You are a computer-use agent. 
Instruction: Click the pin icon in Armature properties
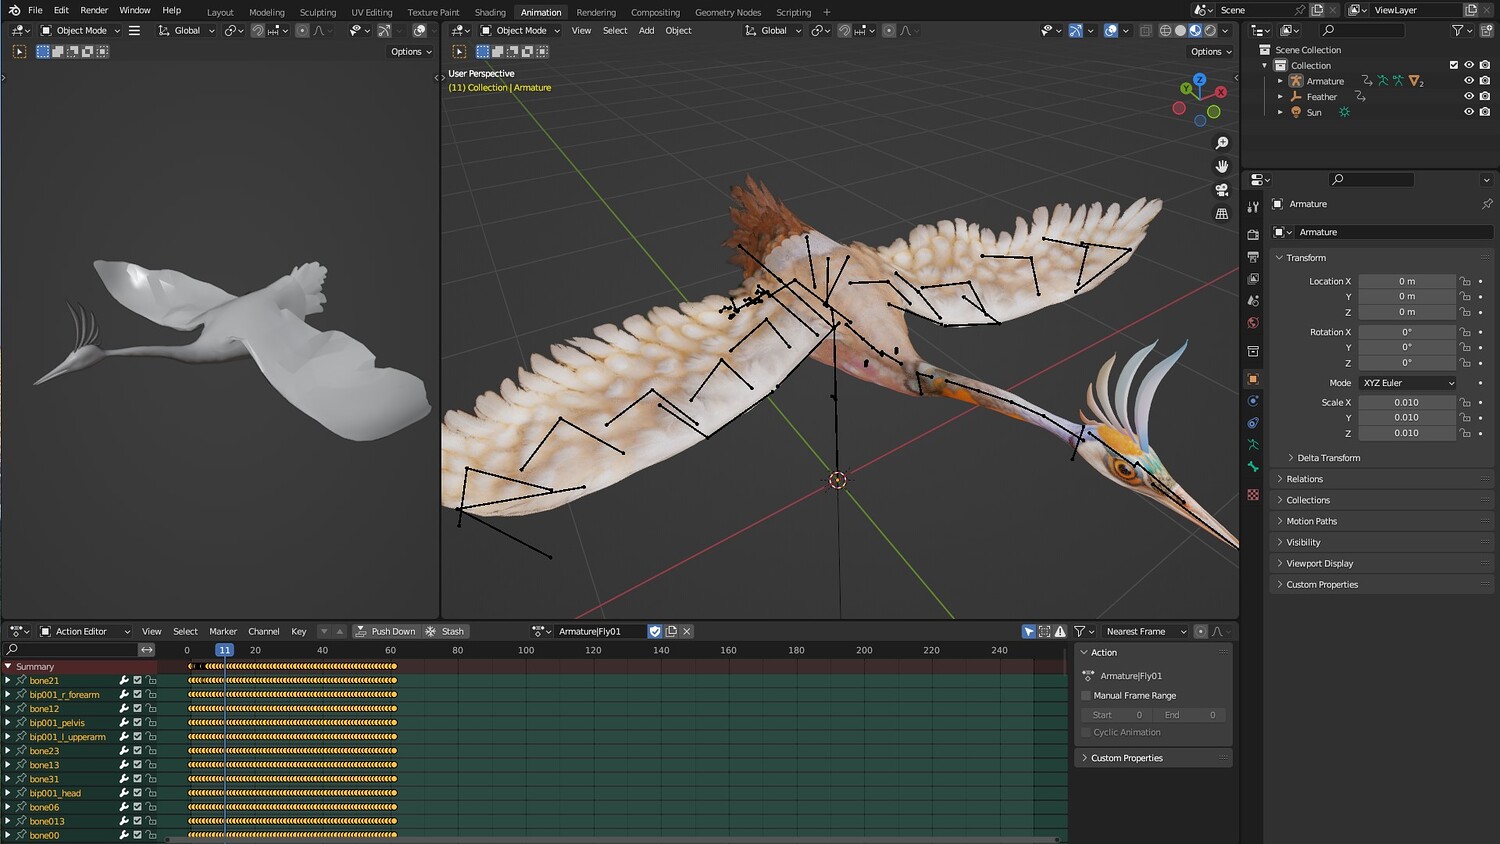pos(1486,204)
